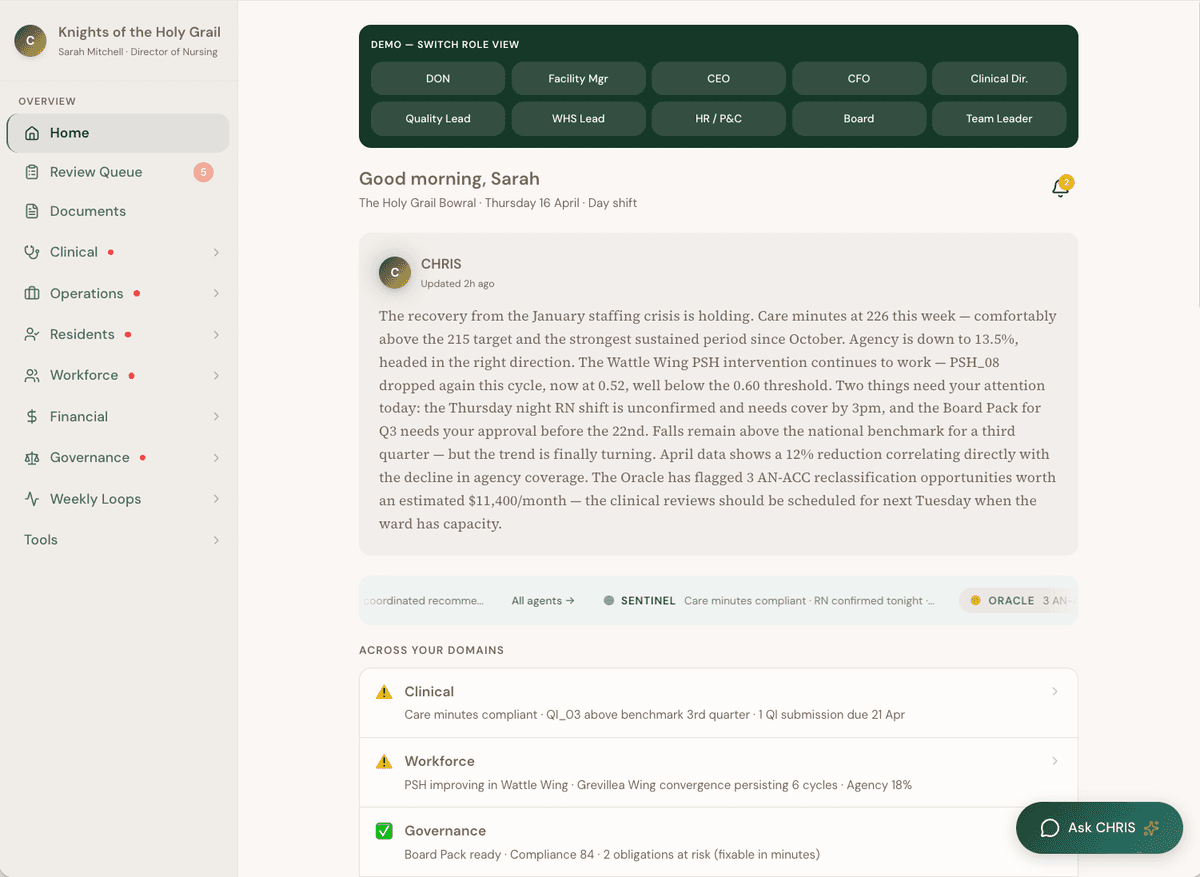Select the Operations briefcase icon

[x=33, y=293]
